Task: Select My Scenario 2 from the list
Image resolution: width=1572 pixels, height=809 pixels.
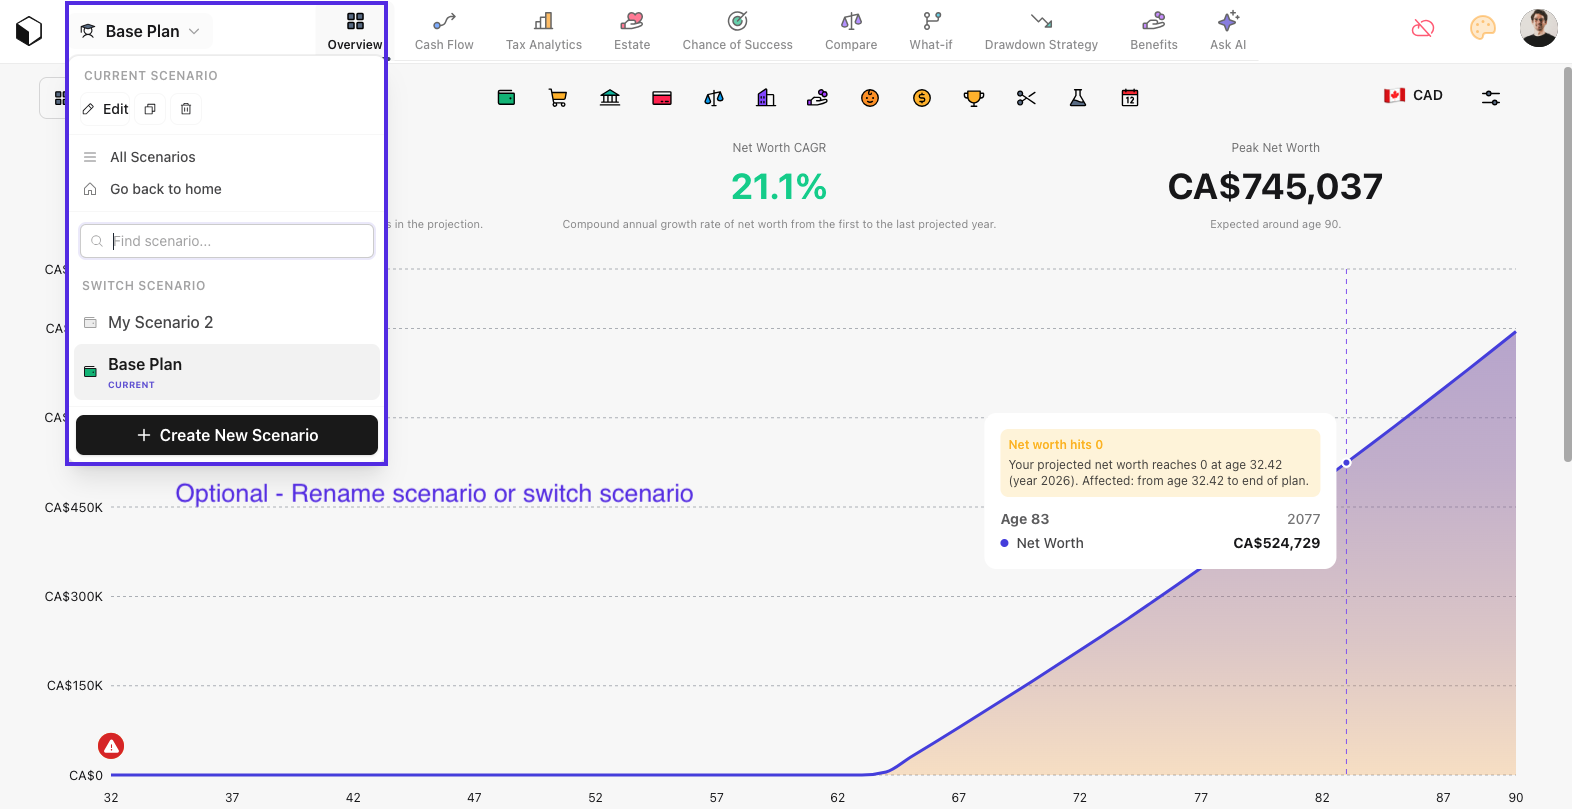Action: click(x=160, y=322)
